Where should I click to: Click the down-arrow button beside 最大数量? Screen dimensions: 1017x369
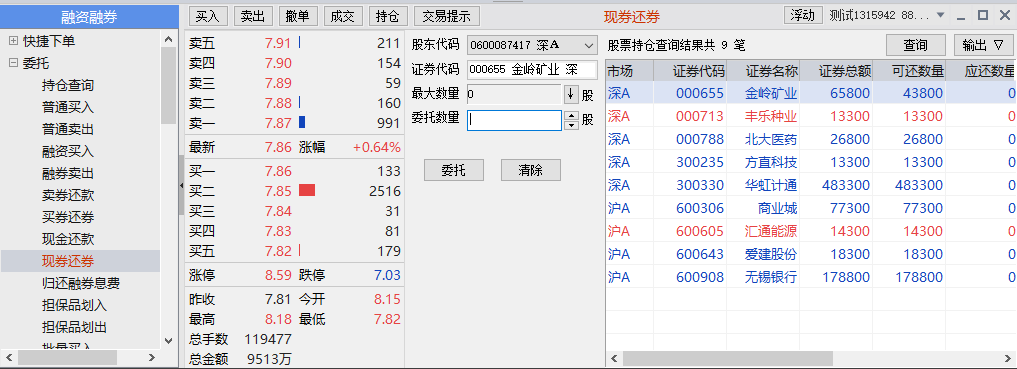[571, 94]
